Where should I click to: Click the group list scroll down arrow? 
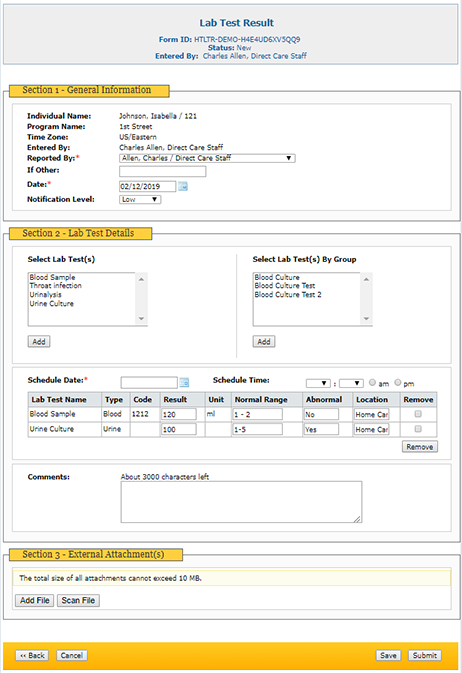click(366, 319)
